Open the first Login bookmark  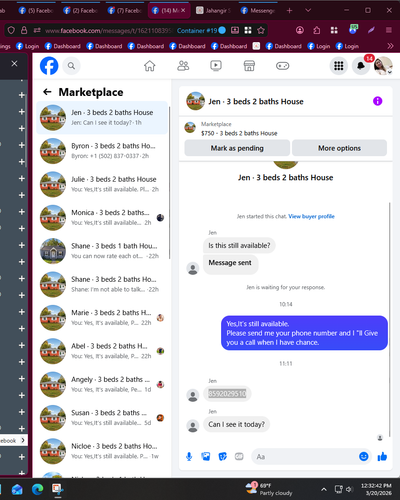coord(27,46)
